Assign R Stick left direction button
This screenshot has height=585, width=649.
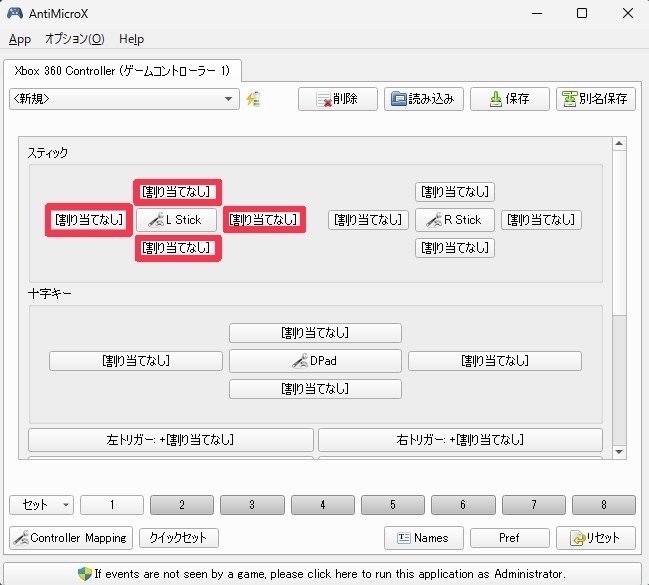click(x=368, y=220)
